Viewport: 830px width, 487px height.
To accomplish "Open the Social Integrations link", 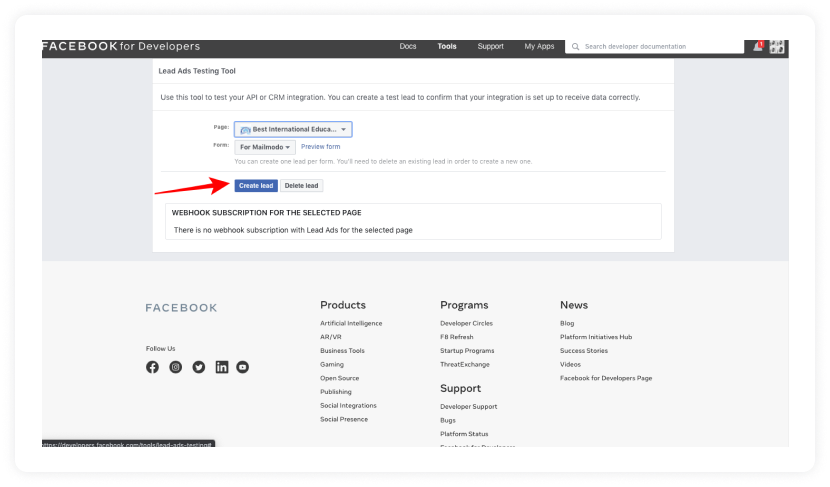I will [348, 405].
